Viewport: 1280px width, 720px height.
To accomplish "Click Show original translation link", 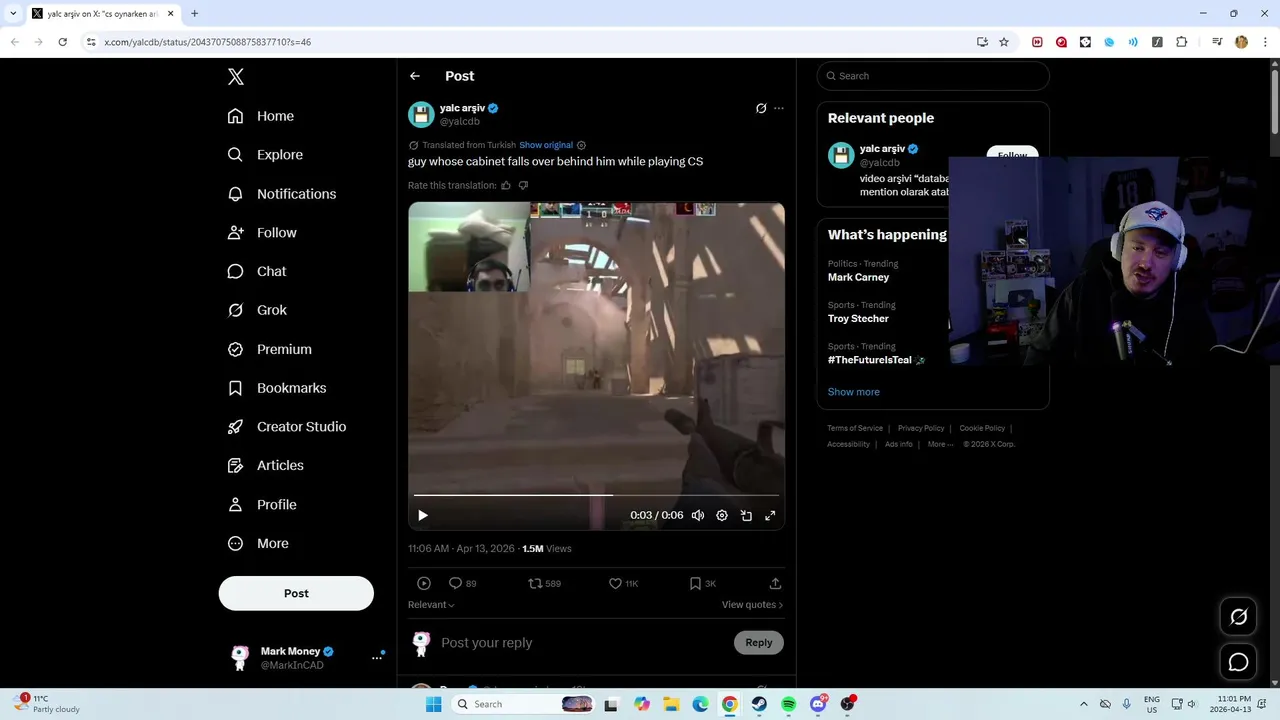I will 546,145.
